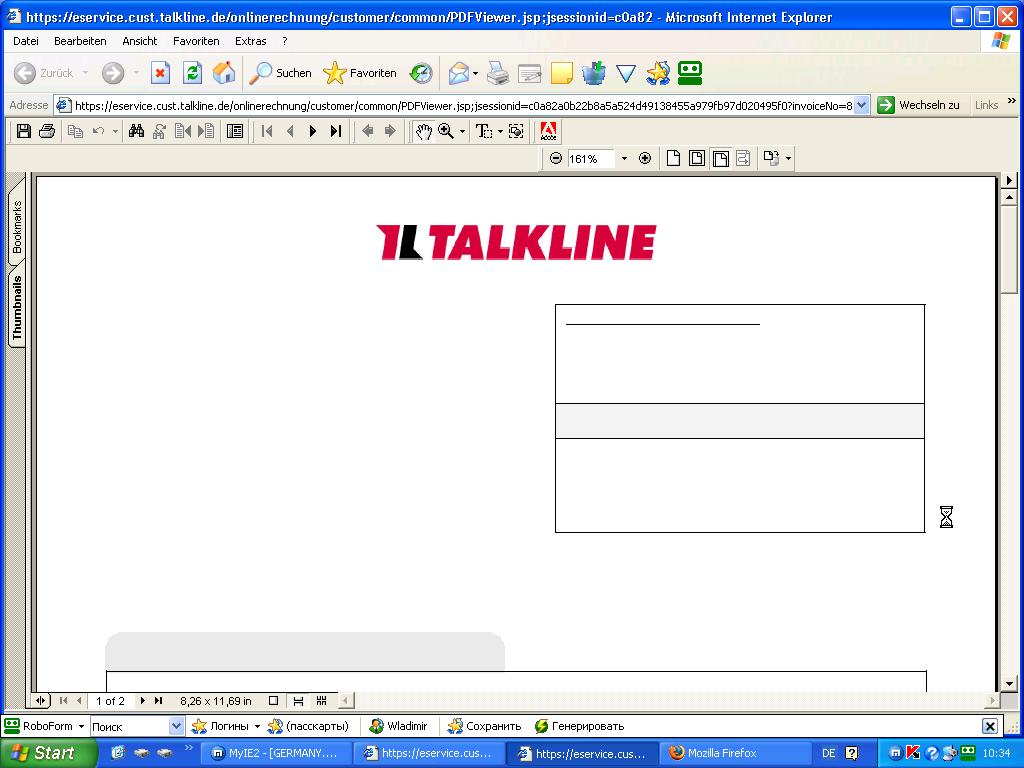The height and width of the screenshot is (768, 1024).
Task: Enable Continuous page layout in status bar
Action: pyautogui.click(x=298, y=701)
